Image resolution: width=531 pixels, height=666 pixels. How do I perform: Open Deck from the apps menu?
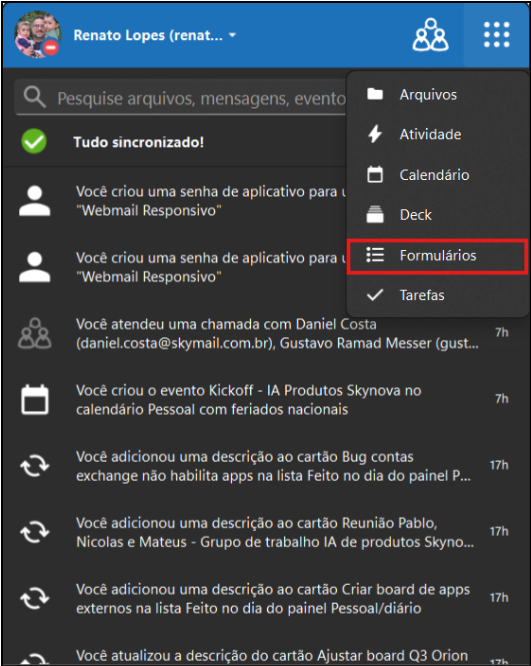click(x=438, y=215)
